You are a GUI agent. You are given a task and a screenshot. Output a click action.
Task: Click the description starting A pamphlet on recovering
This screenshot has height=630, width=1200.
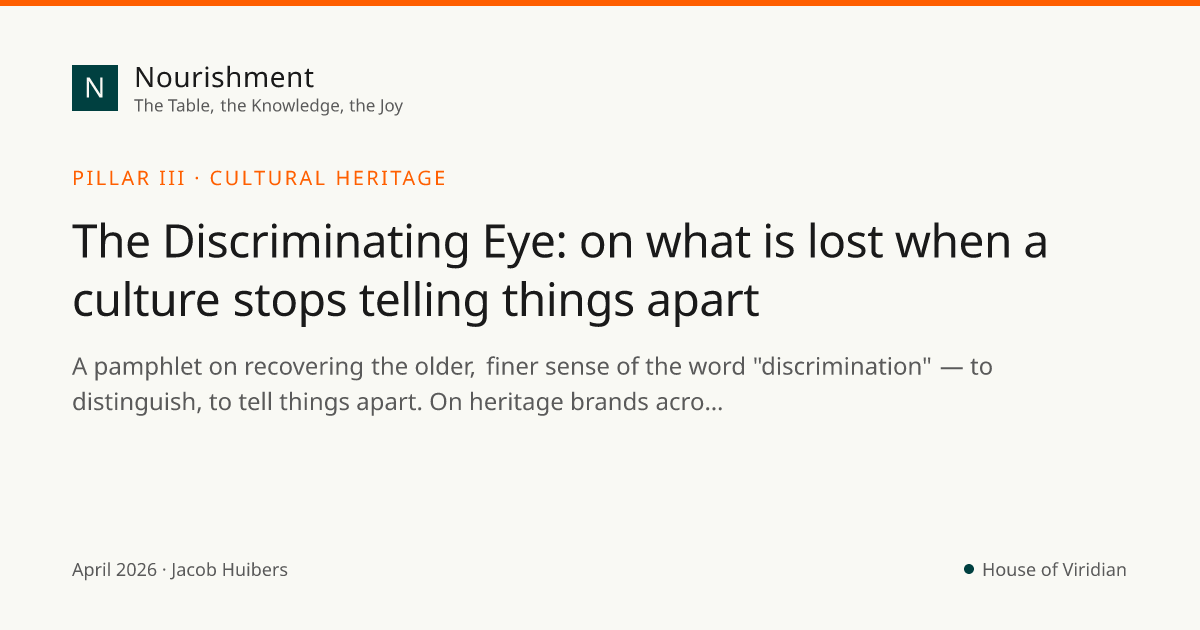coord(532,384)
